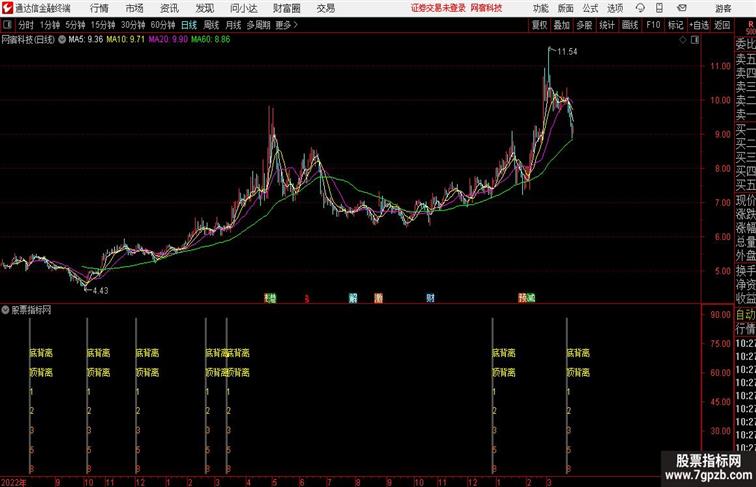Open the 资讯 menu

169,8
